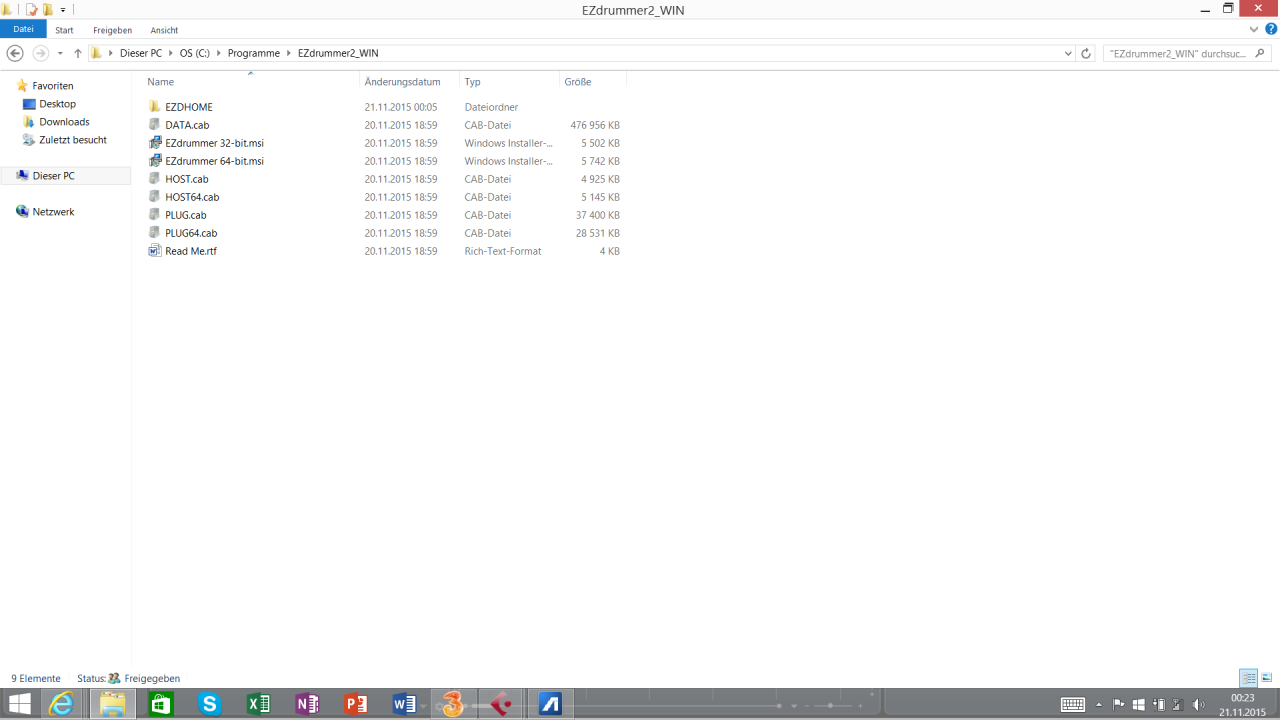Viewport: 1280px width, 720px height.
Task: Select the PLUG64.cab file
Action: coord(191,233)
